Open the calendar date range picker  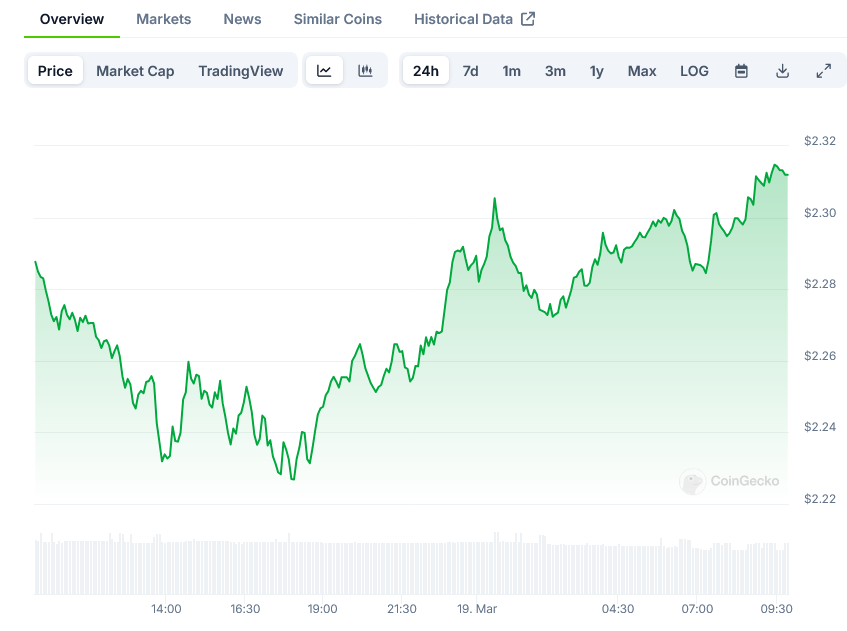click(x=741, y=71)
